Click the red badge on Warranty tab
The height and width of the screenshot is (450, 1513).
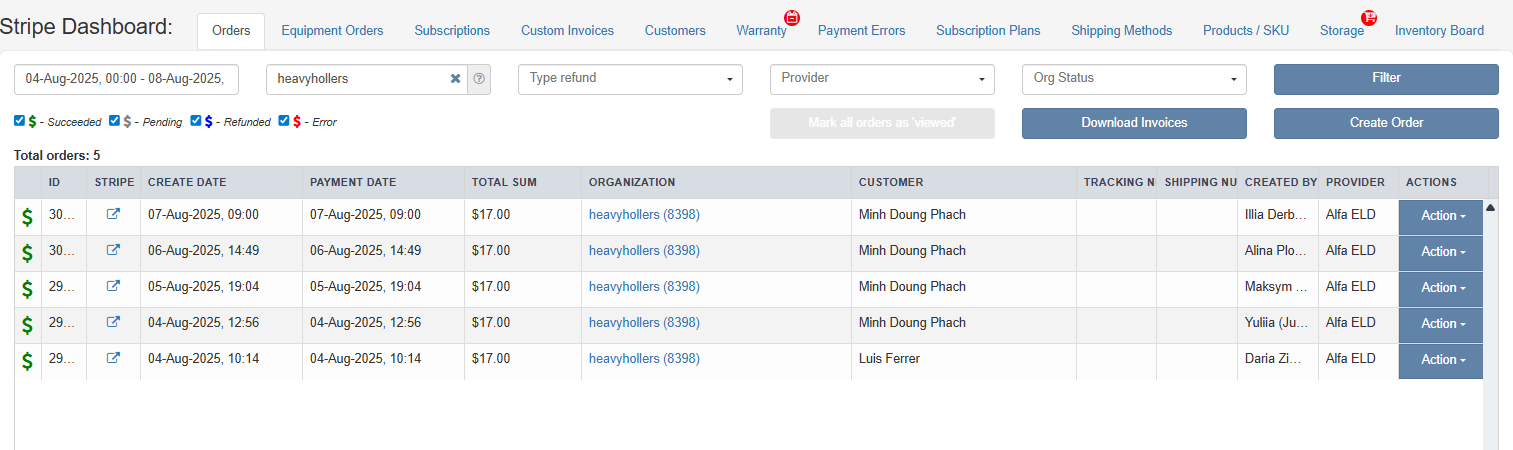coord(792,17)
